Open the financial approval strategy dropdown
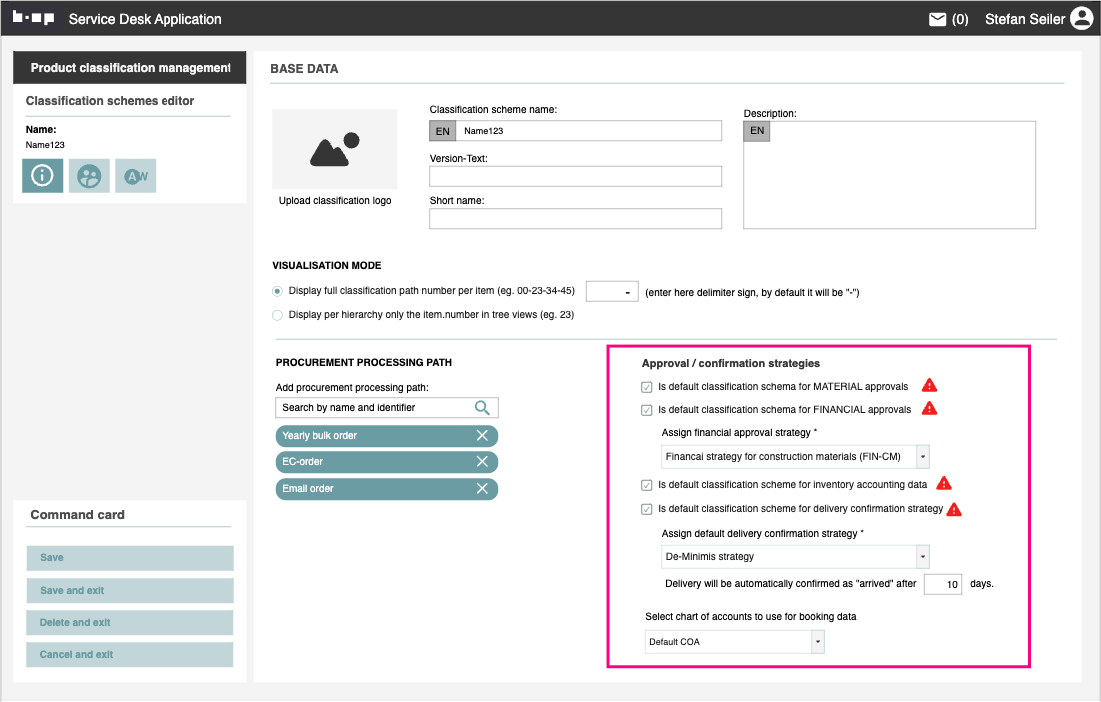The image size is (1101, 702). (922, 457)
